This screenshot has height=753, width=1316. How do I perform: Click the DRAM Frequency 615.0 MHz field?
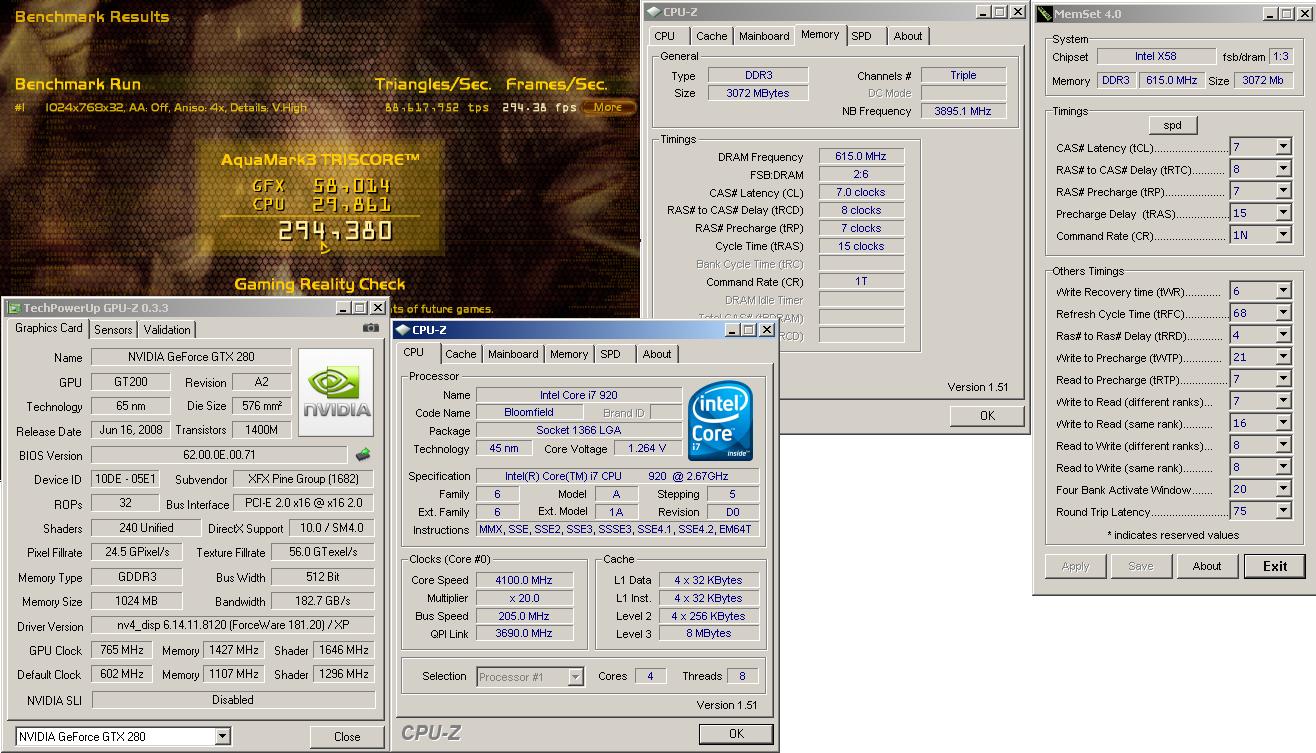[x=861, y=156]
